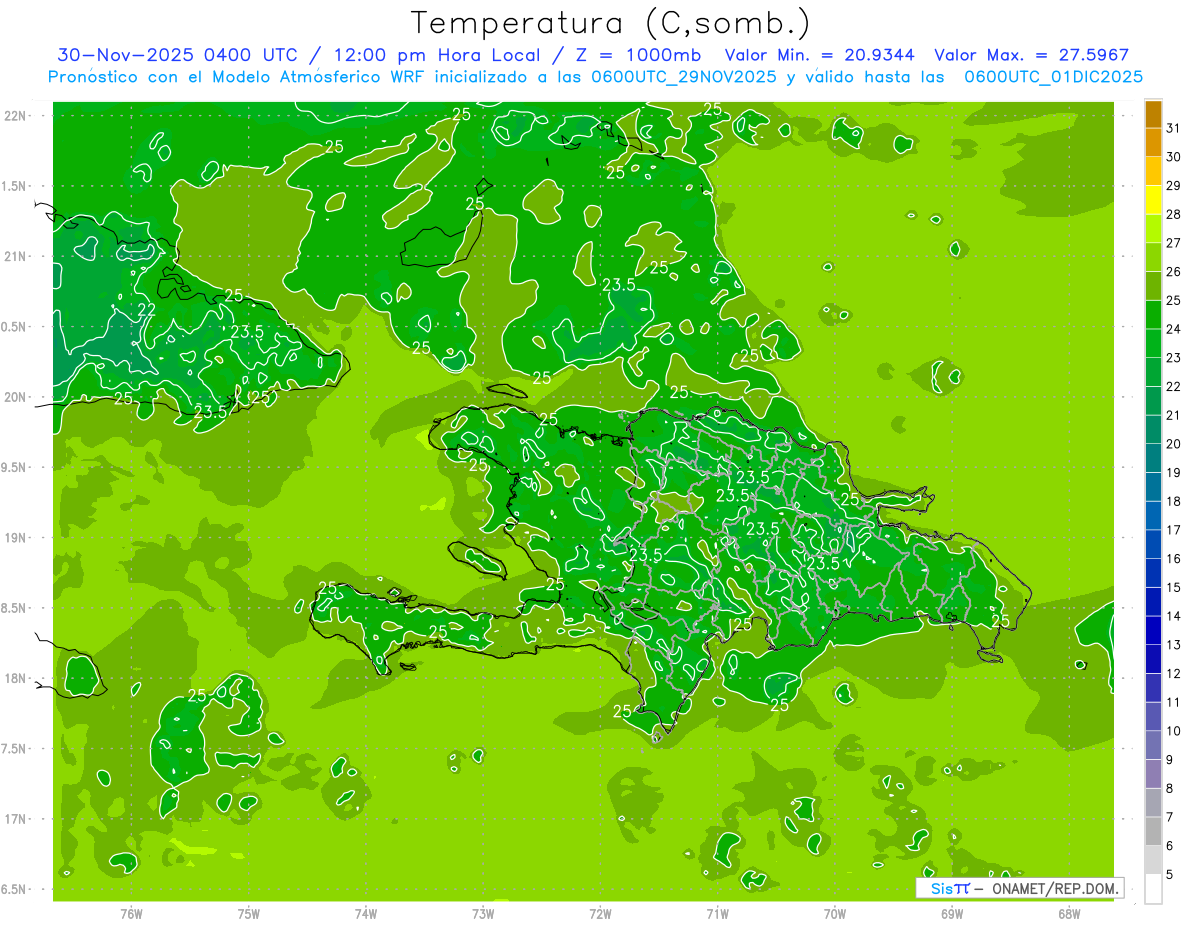Click the latitude axis label 21N

15,256
